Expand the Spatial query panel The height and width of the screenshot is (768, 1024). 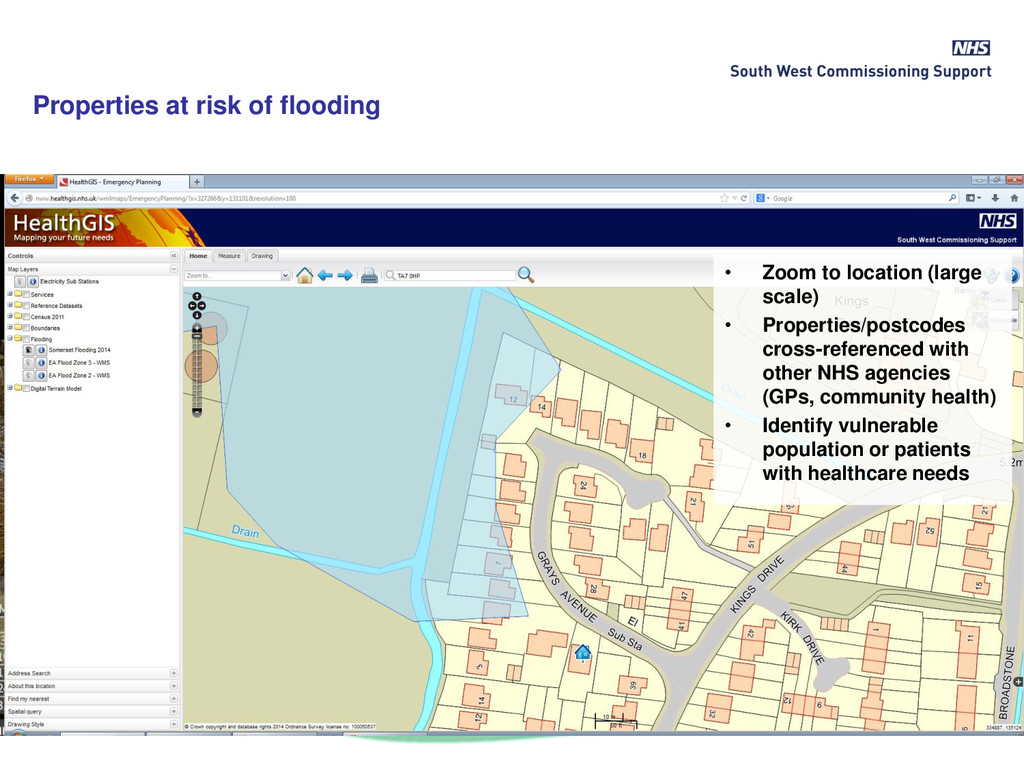tap(174, 711)
